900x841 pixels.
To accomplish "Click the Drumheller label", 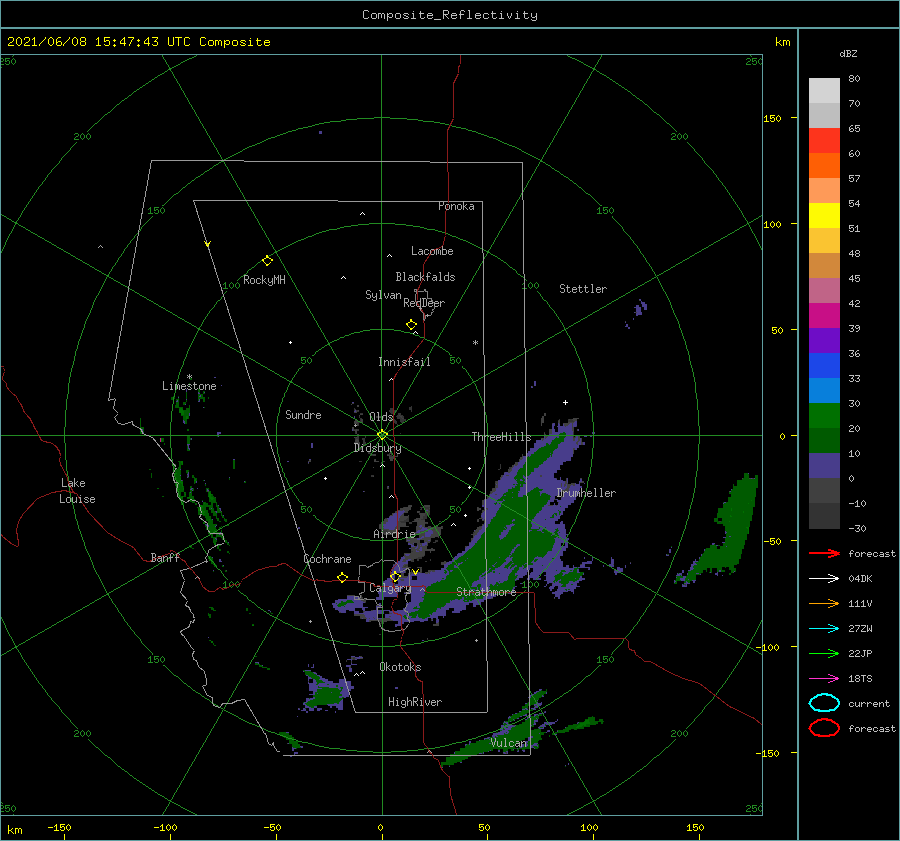I will (586, 493).
